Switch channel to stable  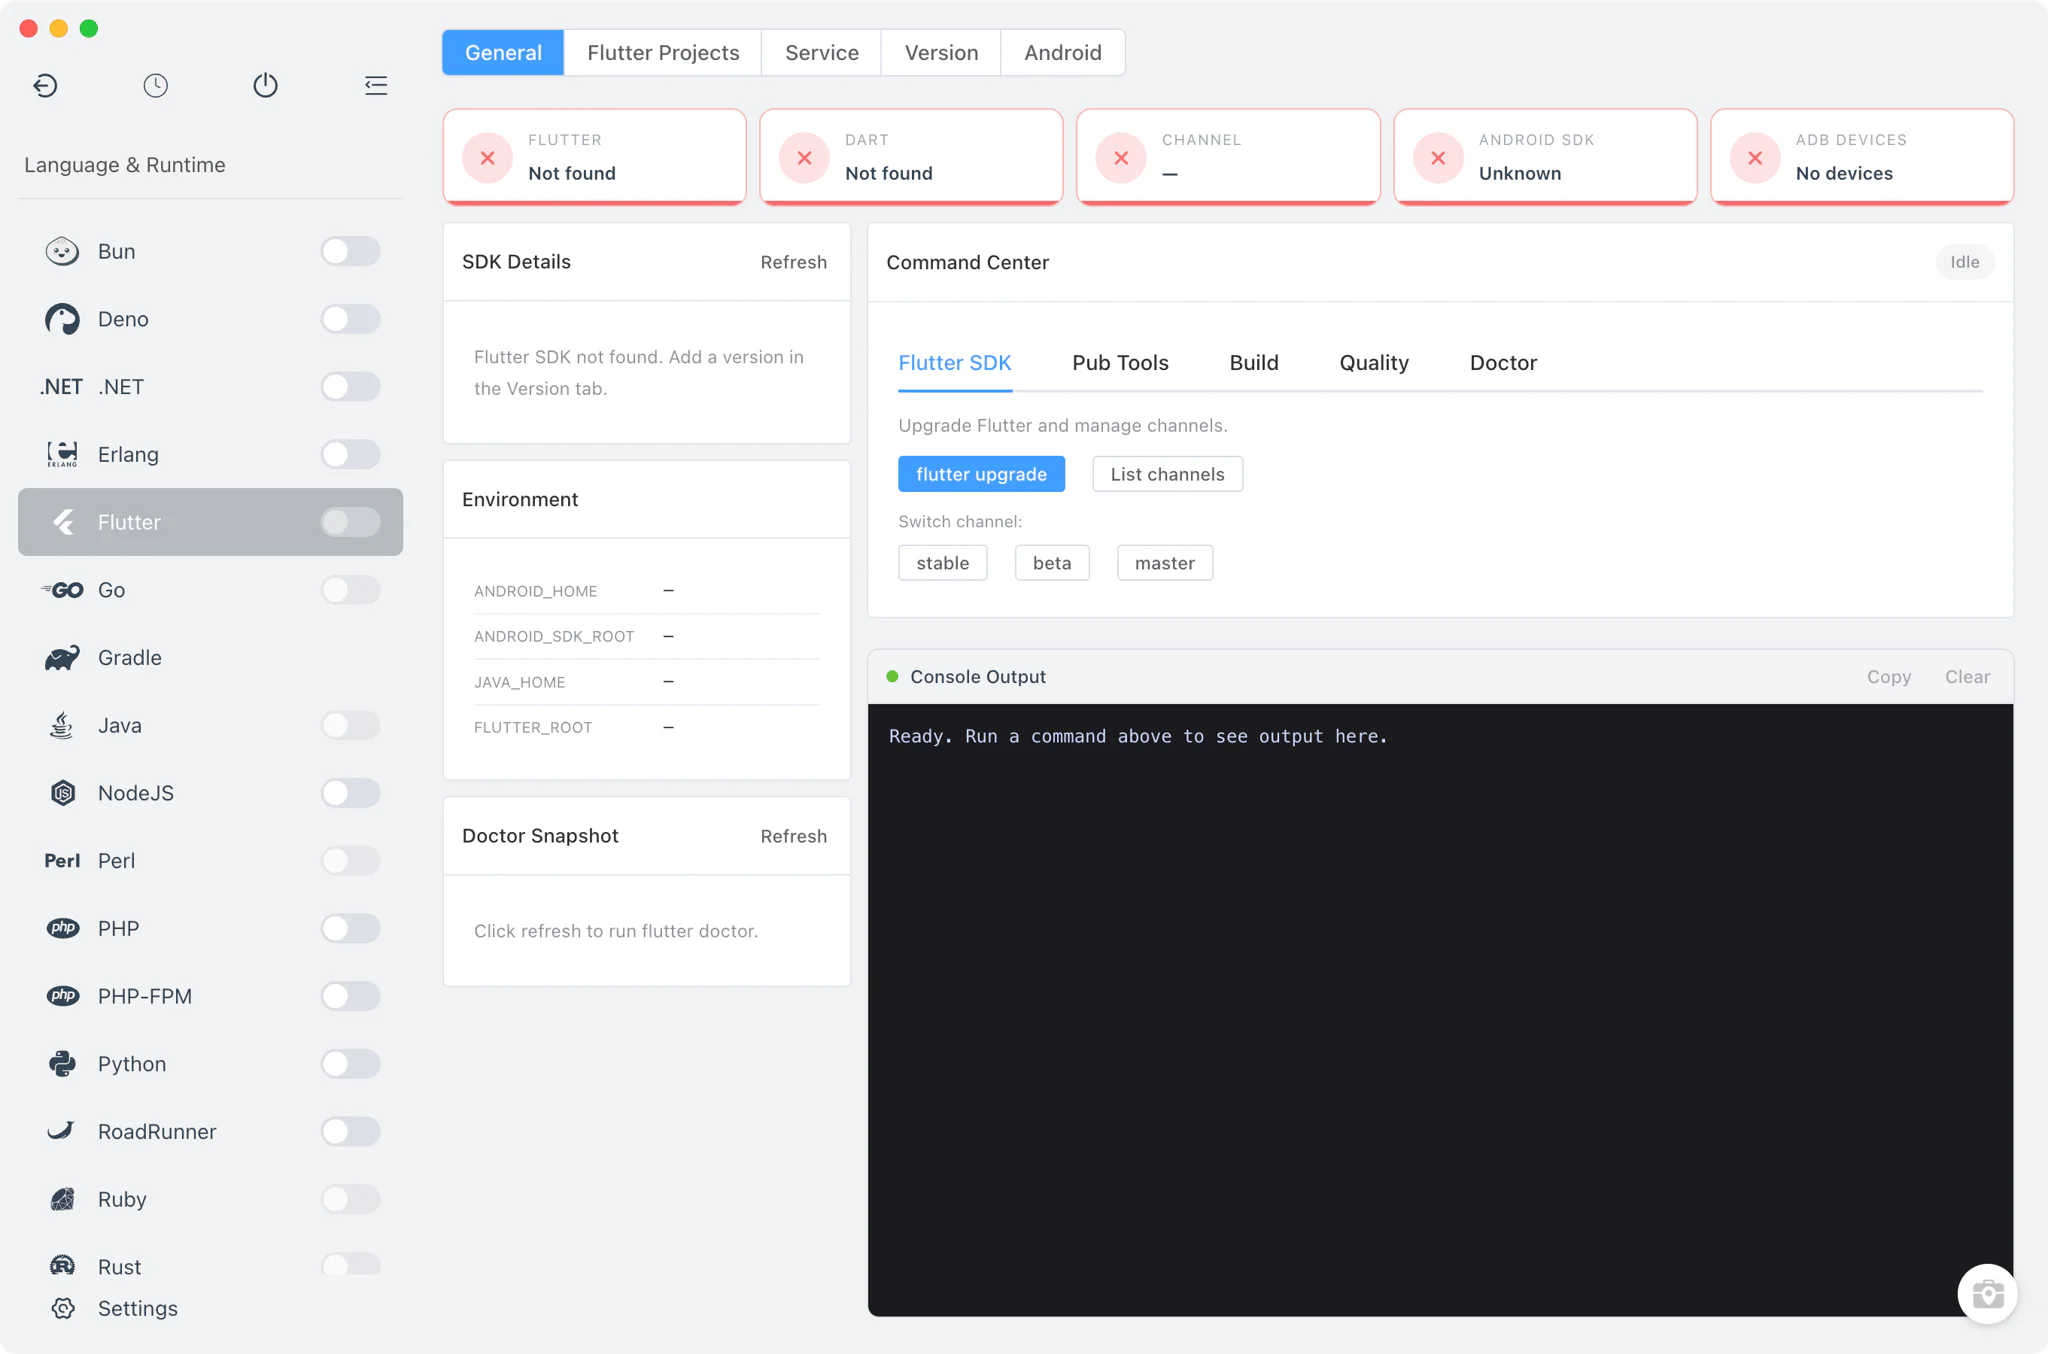(942, 563)
